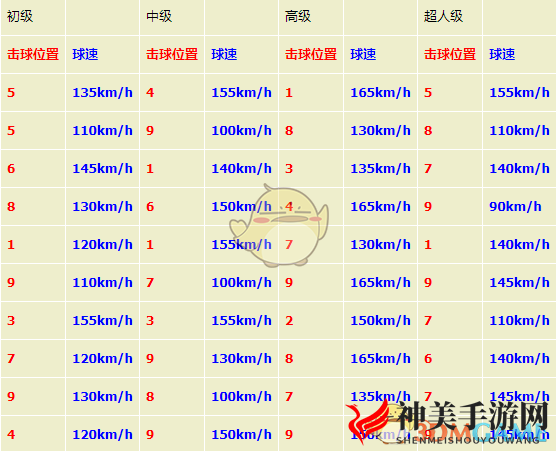Click 140km/h in the 中级 speed column
Screen dimensions: 558x451
click(x=242, y=168)
